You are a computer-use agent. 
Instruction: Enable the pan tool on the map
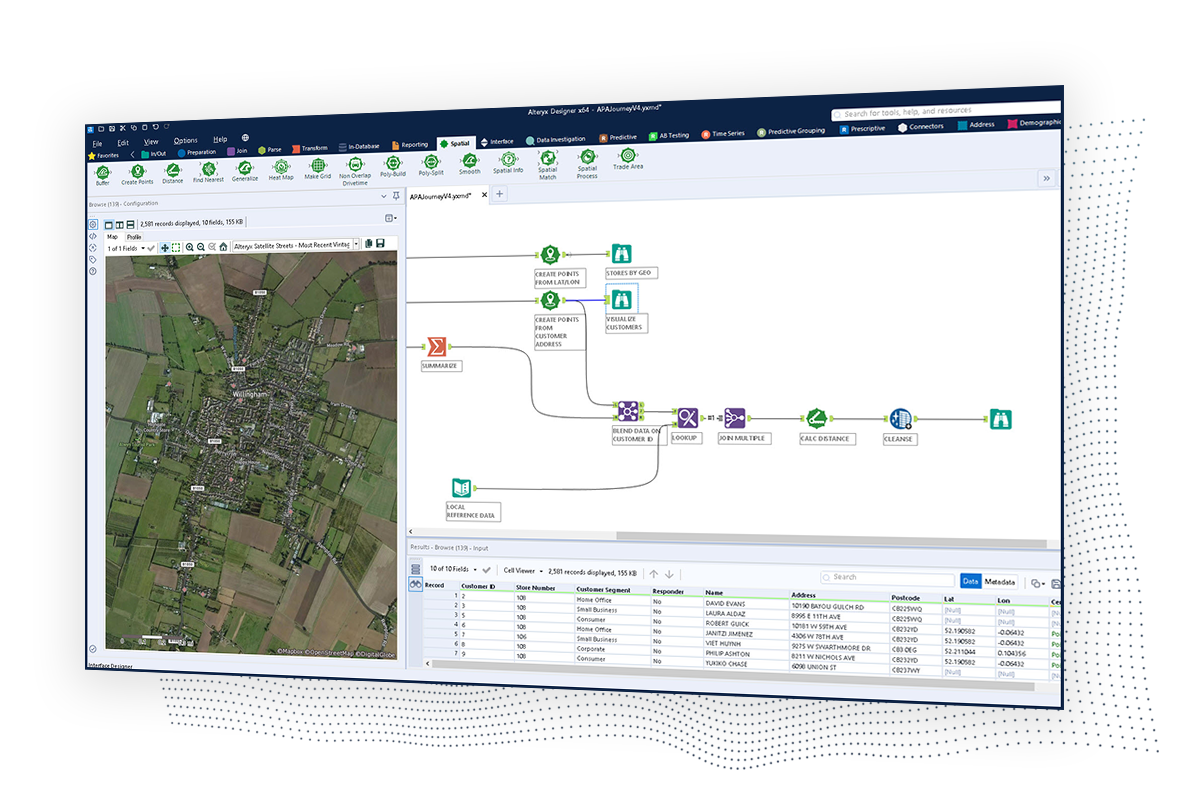point(165,247)
